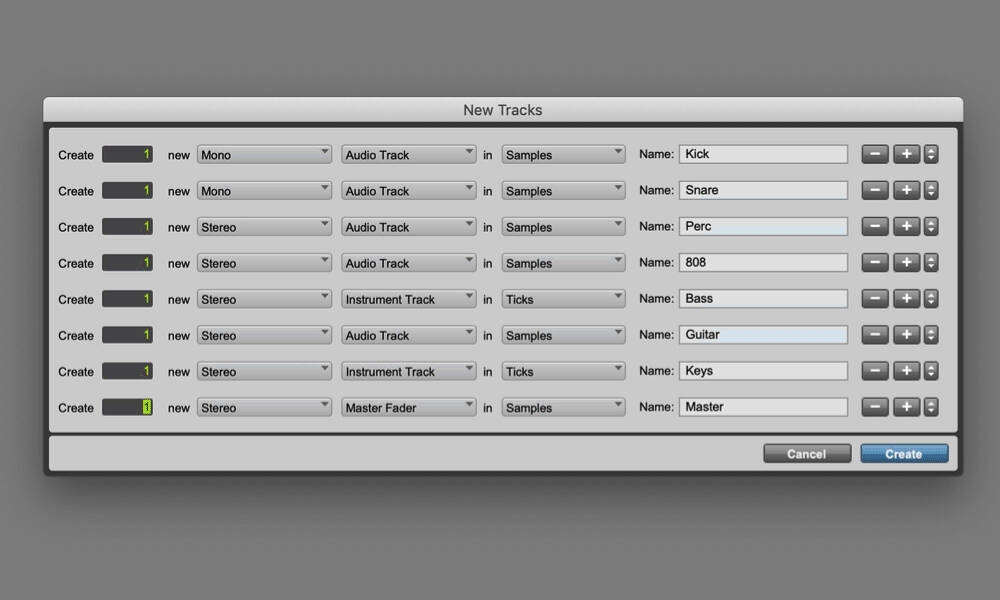1000x600 pixels.
Task: Open the Stereo format dropdown for 808
Action: pos(264,263)
